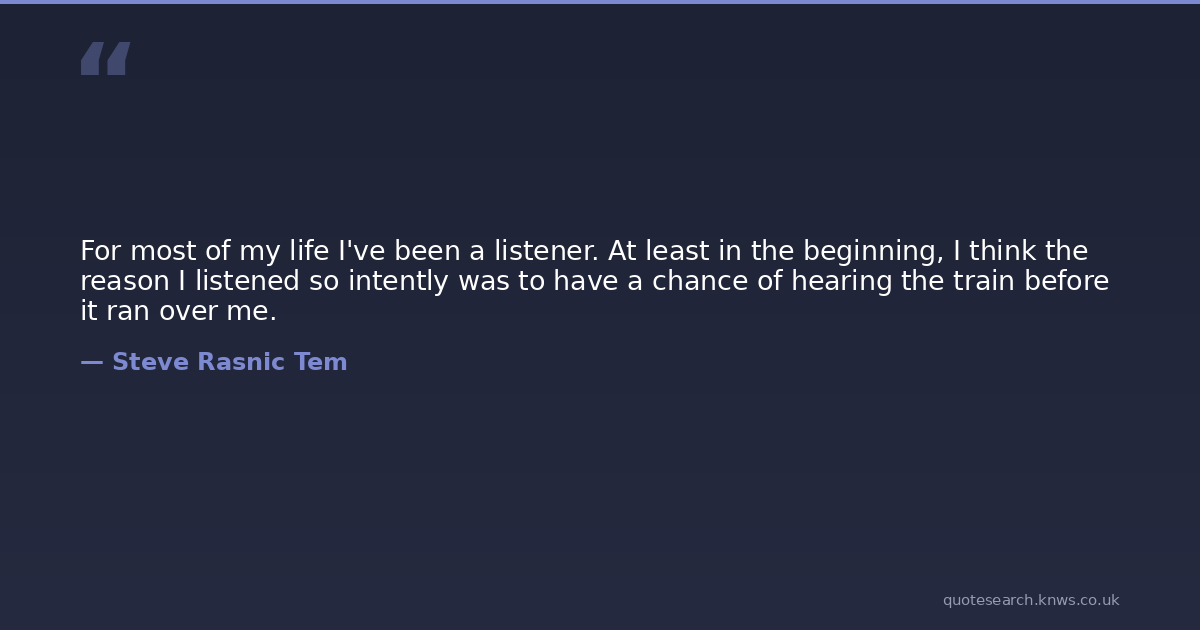Click the word "think" in the first line
The width and height of the screenshot is (1200, 630).
click(x=1003, y=251)
